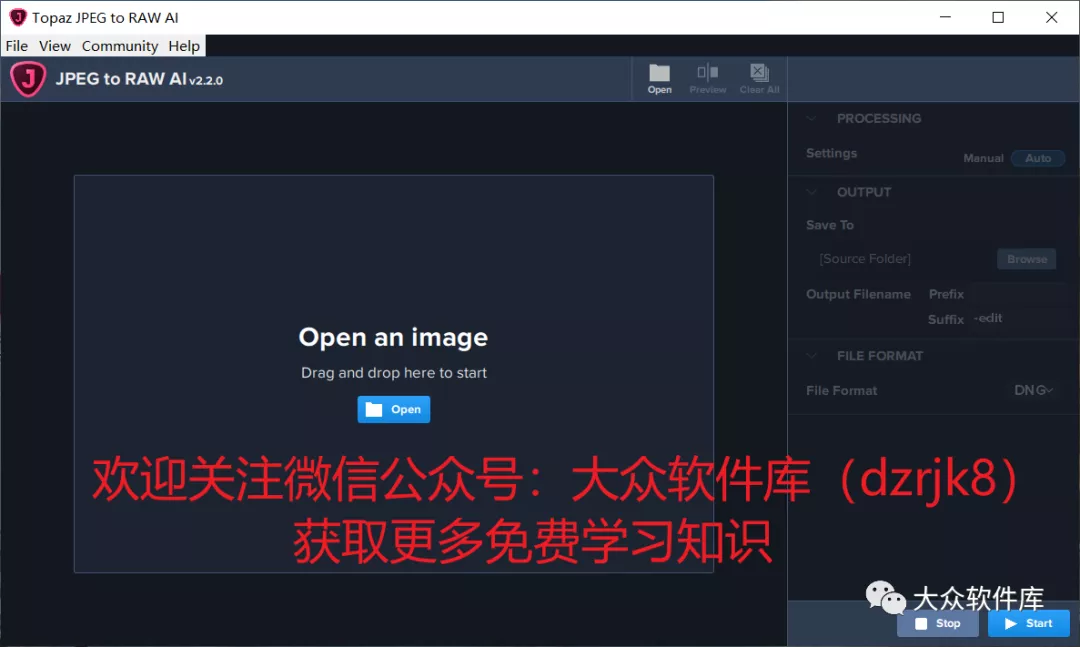This screenshot has width=1080, height=647.
Task: Click the blue folder icon on the Open button
Action: tap(374, 409)
